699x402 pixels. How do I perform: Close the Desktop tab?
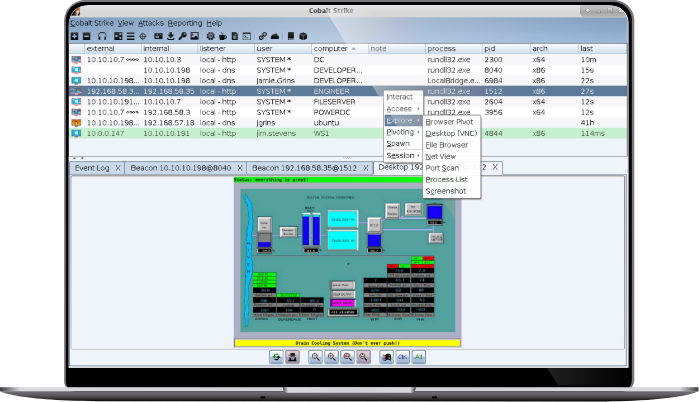coord(495,167)
